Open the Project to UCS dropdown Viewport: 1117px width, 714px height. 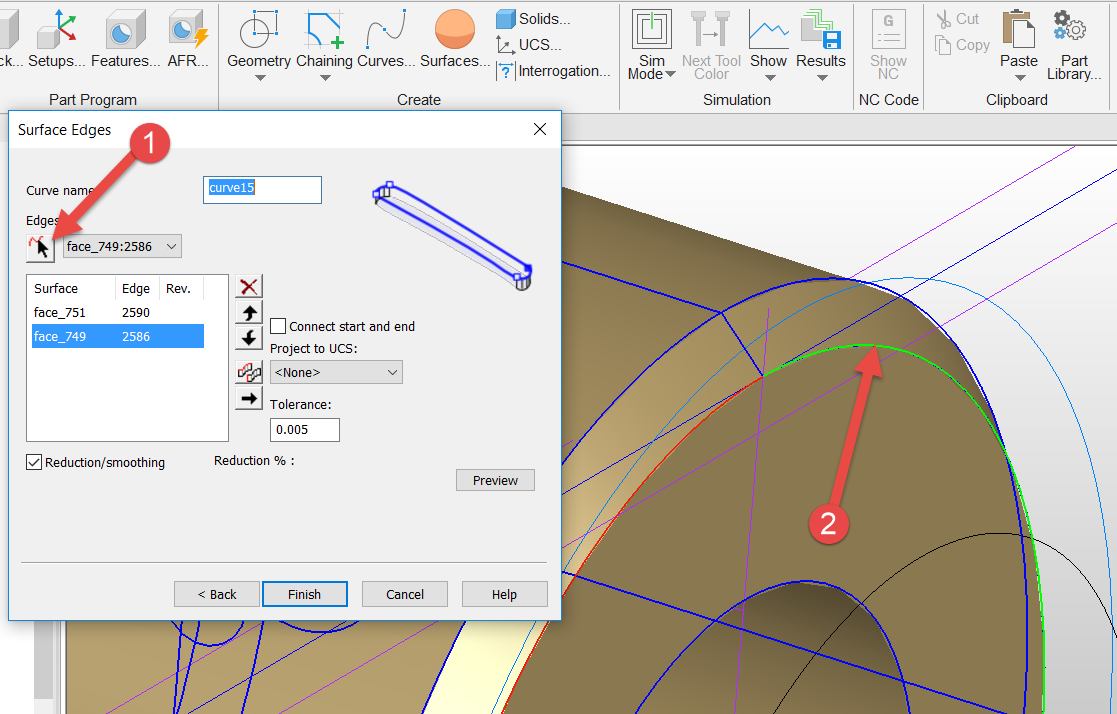click(x=335, y=371)
